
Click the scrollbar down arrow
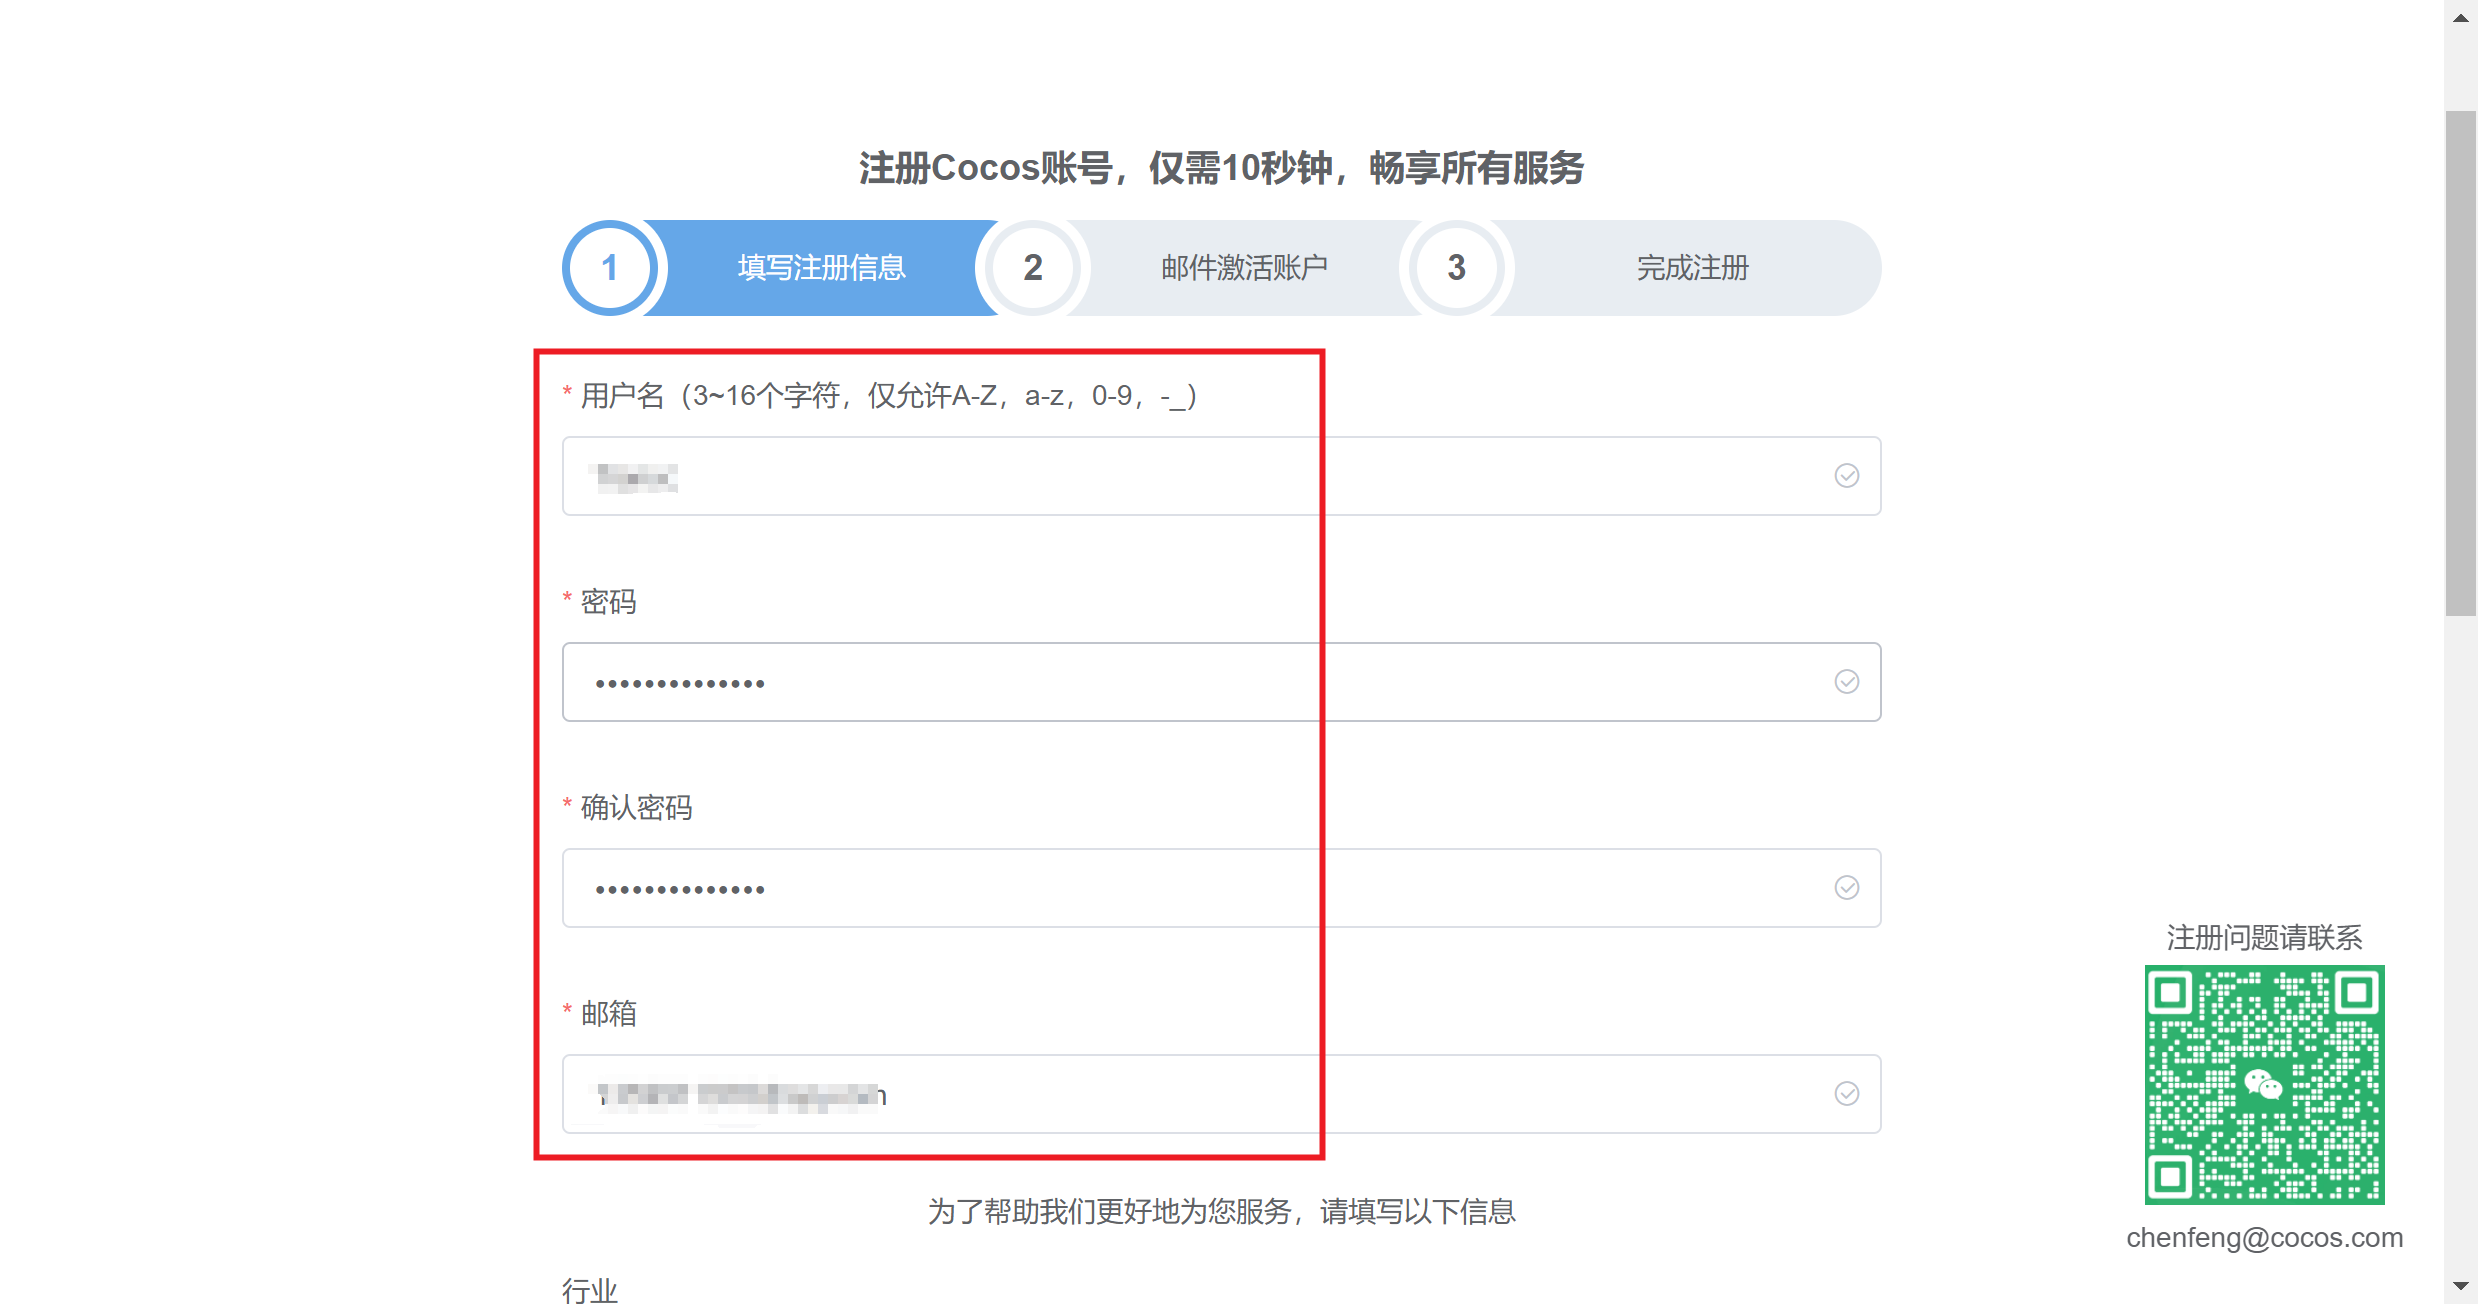pyautogui.click(x=2461, y=1287)
